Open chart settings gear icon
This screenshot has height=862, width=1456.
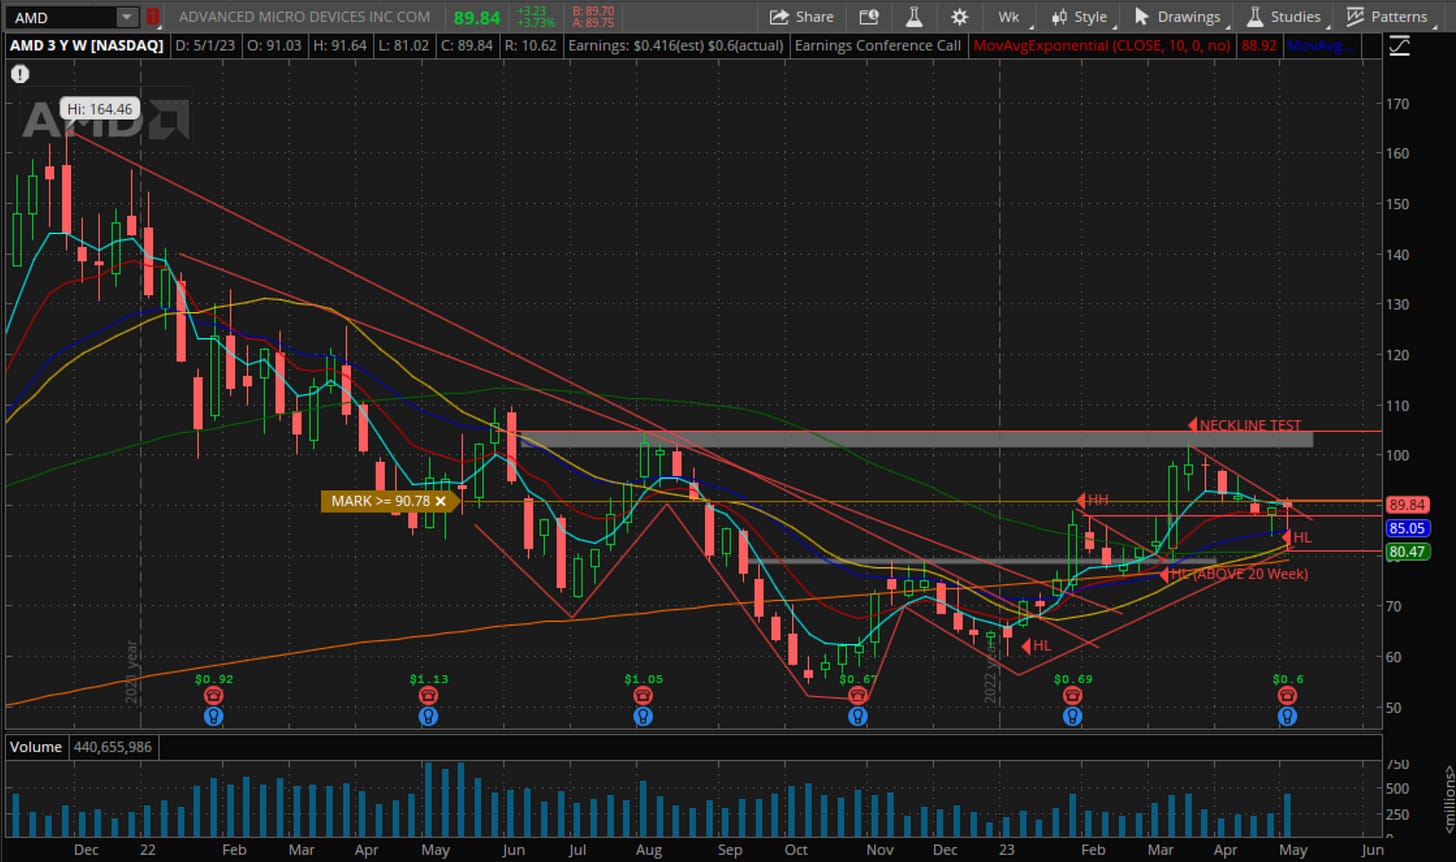click(x=959, y=16)
